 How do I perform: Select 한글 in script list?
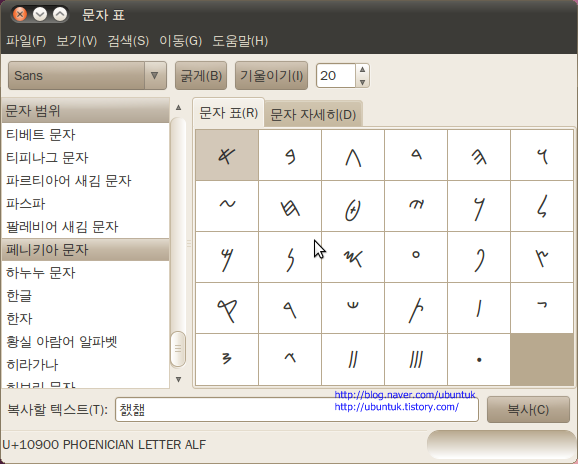(x=86, y=296)
